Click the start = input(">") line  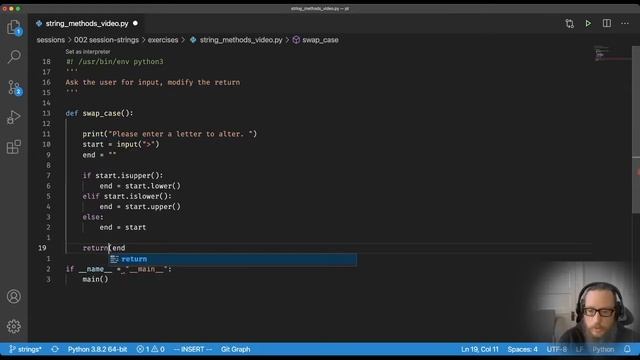click(121, 144)
